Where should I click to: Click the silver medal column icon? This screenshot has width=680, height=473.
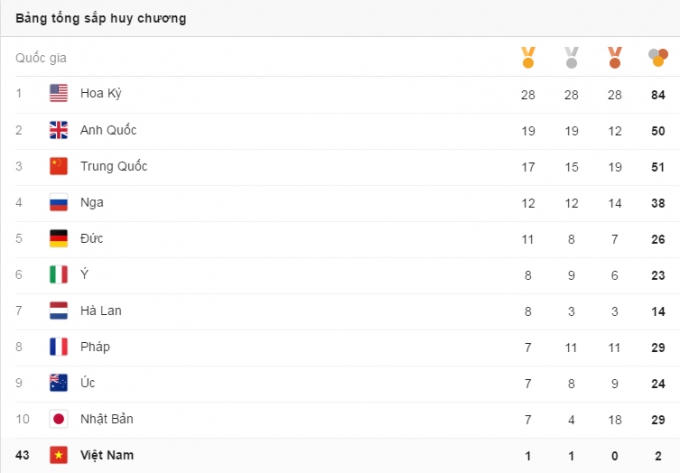(x=571, y=58)
